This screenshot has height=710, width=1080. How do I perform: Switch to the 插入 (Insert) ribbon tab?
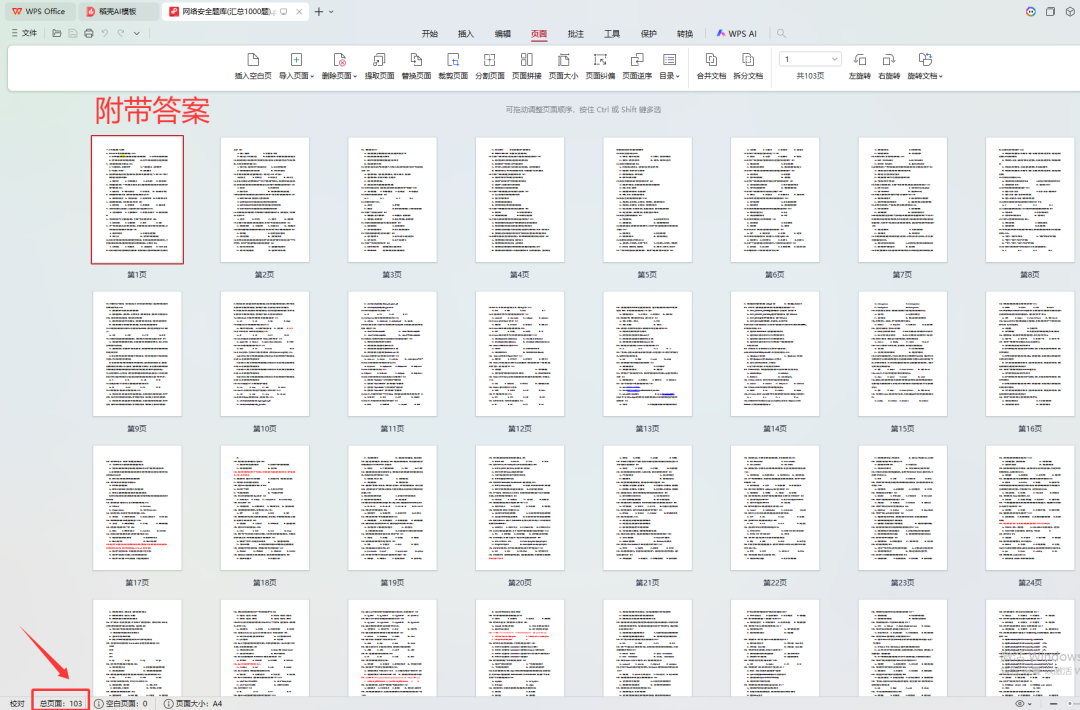pos(466,34)
